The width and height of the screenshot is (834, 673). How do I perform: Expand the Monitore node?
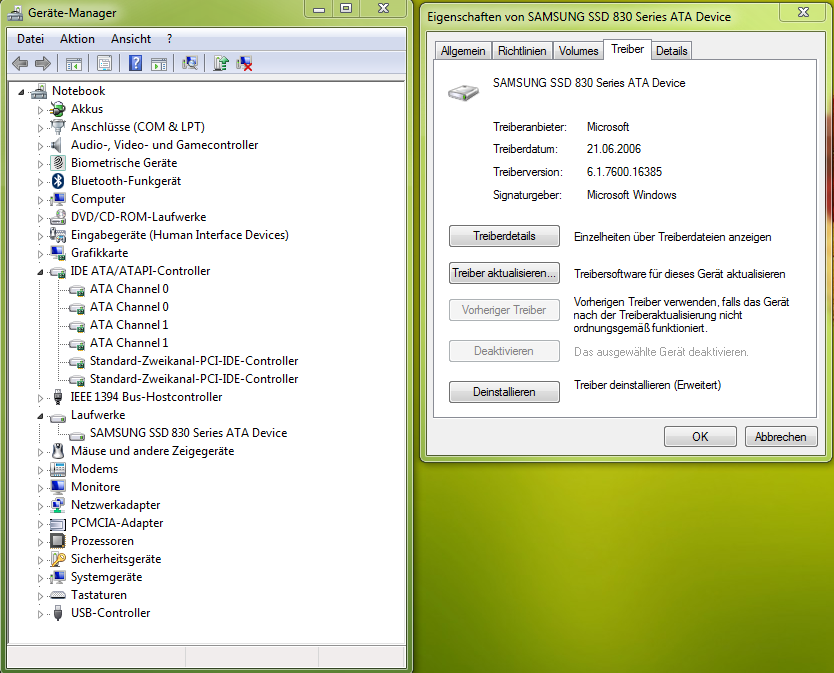coord(40,488)
